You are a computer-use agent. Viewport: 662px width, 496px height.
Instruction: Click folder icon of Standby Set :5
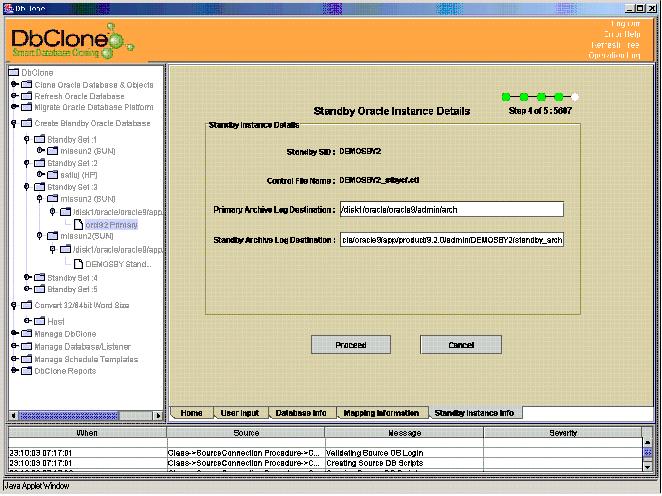(x=39, y=289)
